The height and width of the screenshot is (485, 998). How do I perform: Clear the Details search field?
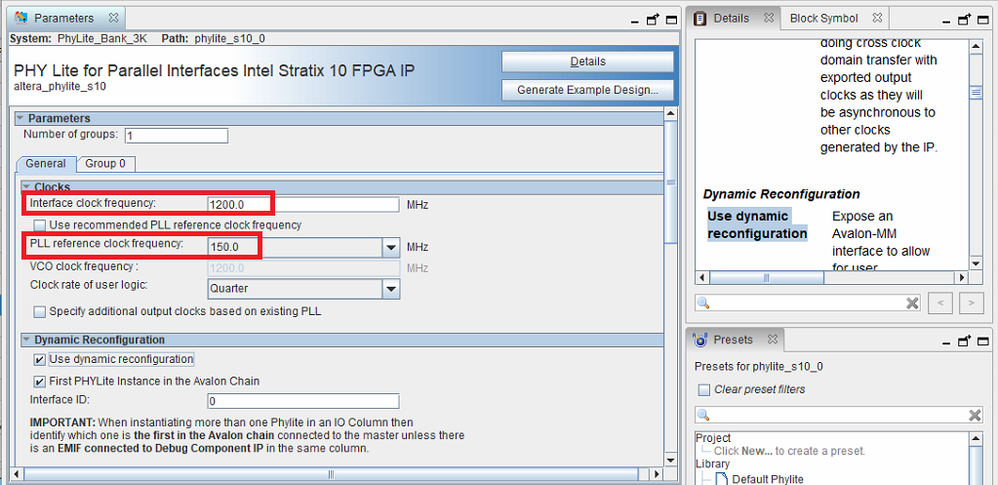click(912, 303)
